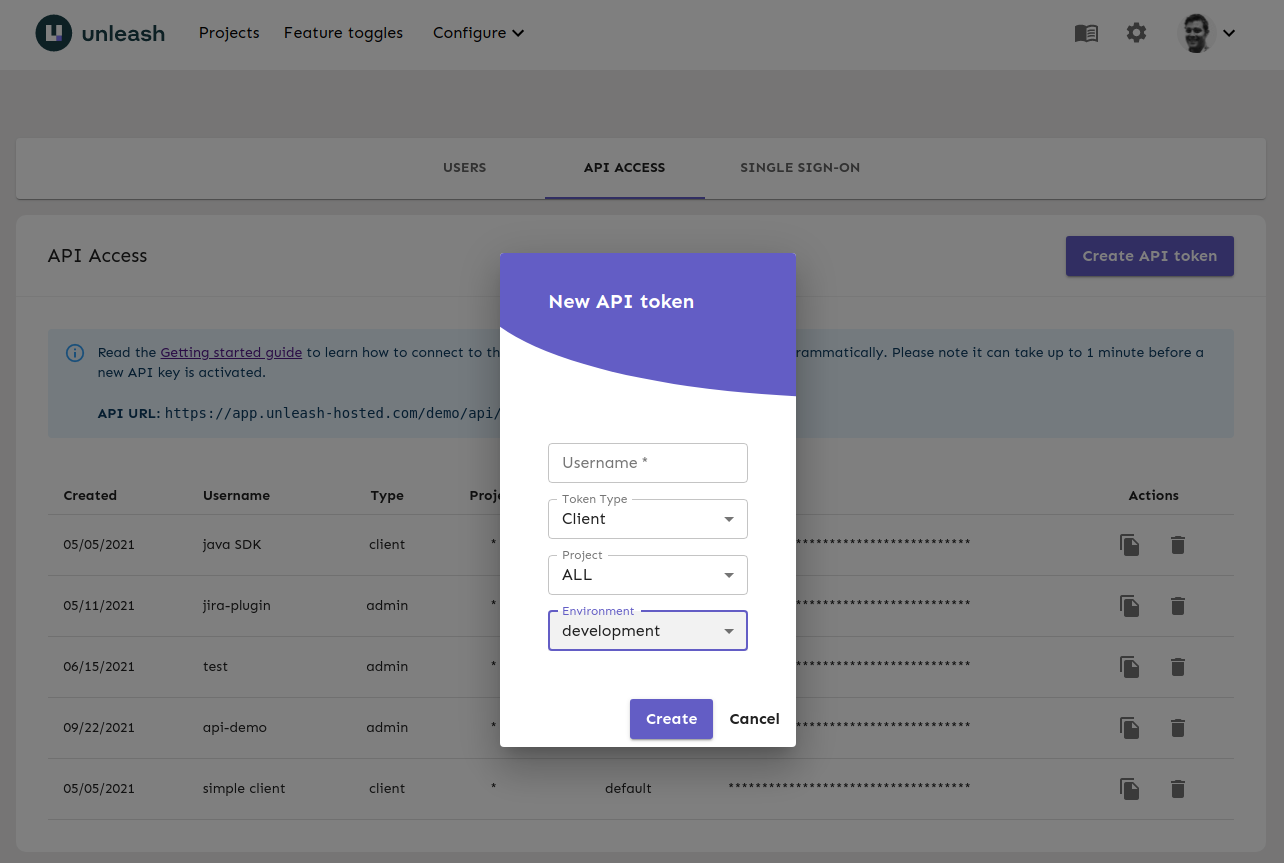Expand the Project dropdown
The height and width of the screenshot is (863, 1284).
pyautogui.click(x=648, y=575)
